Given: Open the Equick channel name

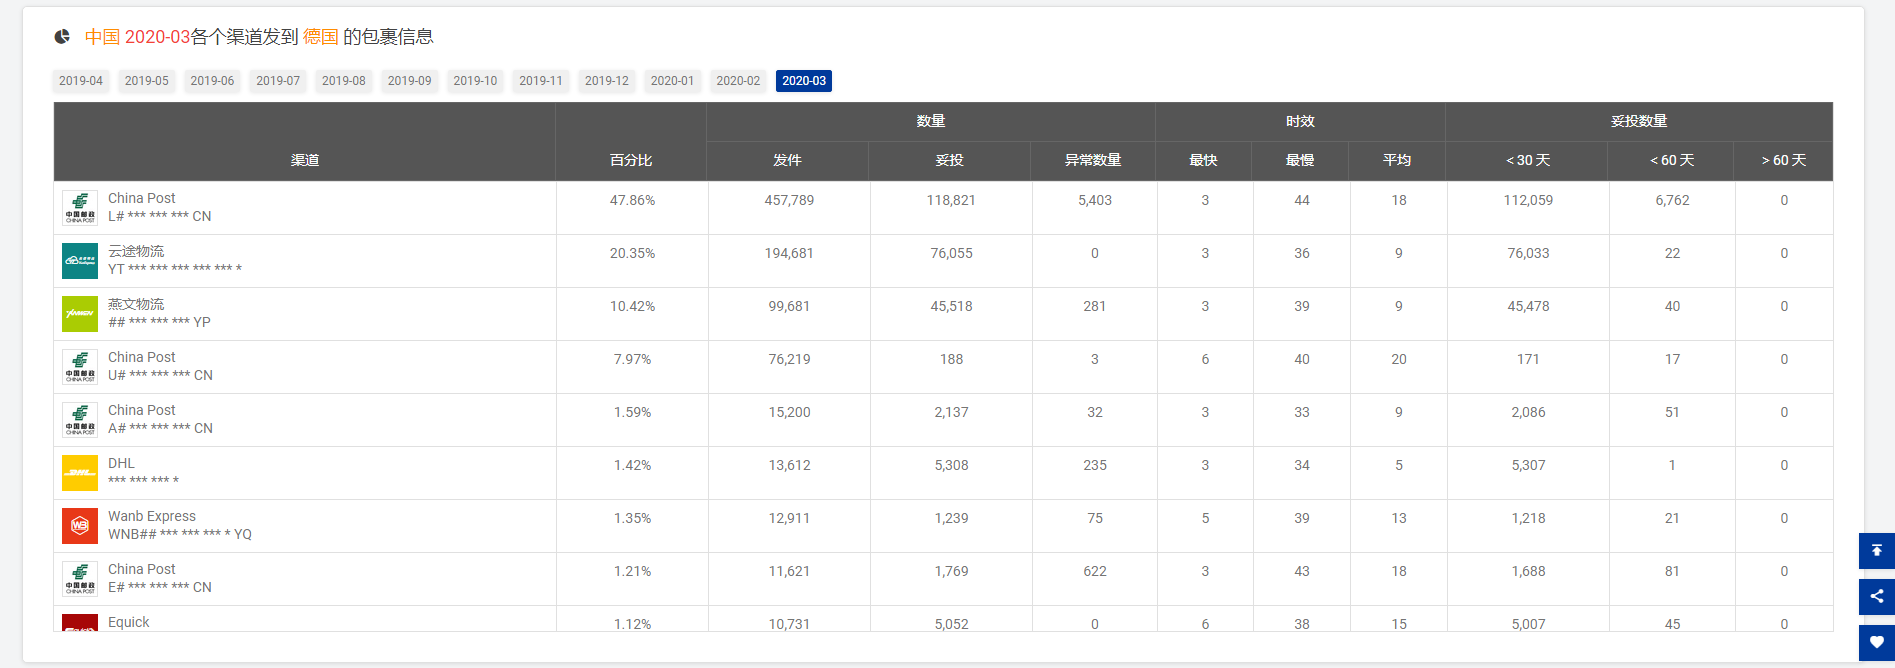Looking at the screenshot, I should click(129, 622).
